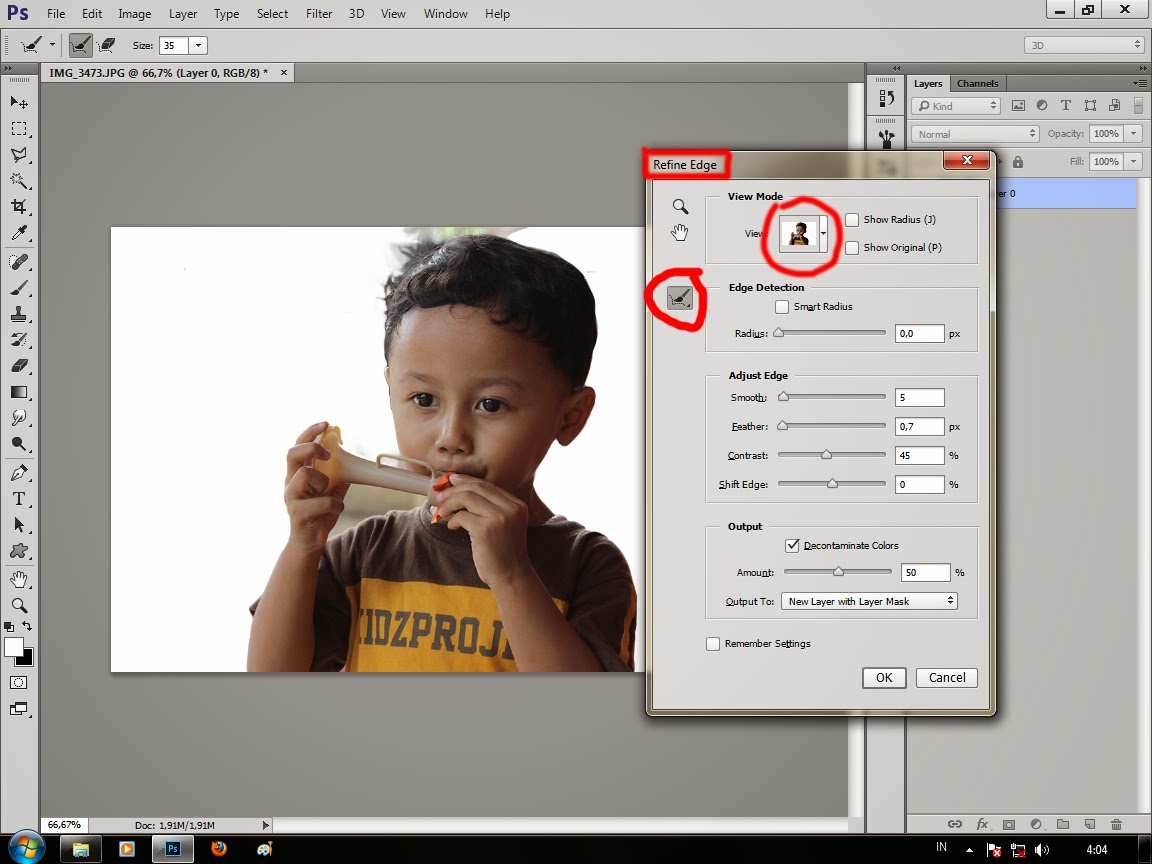
Task: Switch to the Channels tab
Action: (x=977, y=84)
